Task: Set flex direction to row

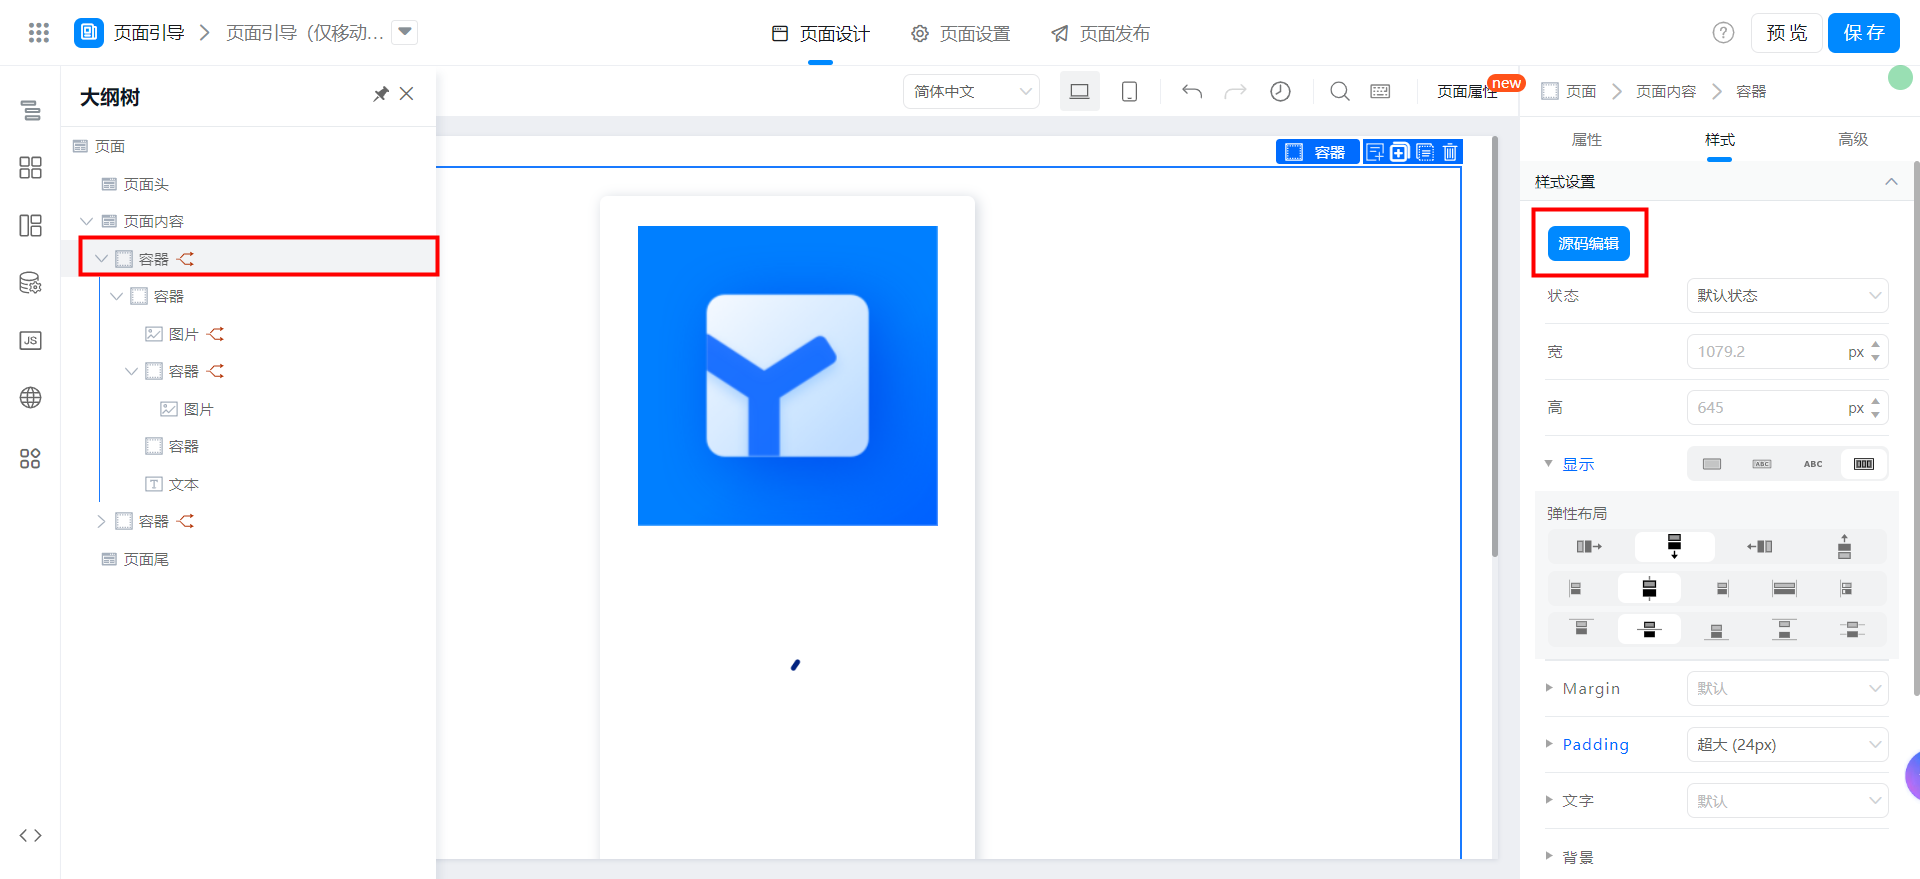Action: click(1589, 546)
